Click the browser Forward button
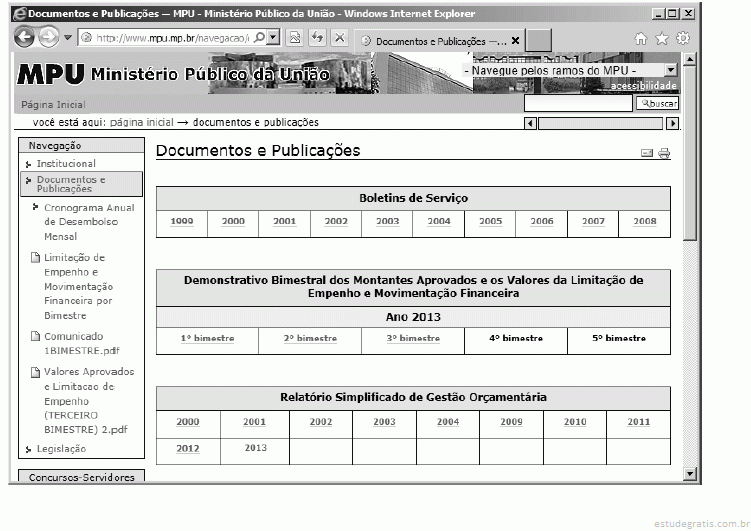 coord(48,38)
